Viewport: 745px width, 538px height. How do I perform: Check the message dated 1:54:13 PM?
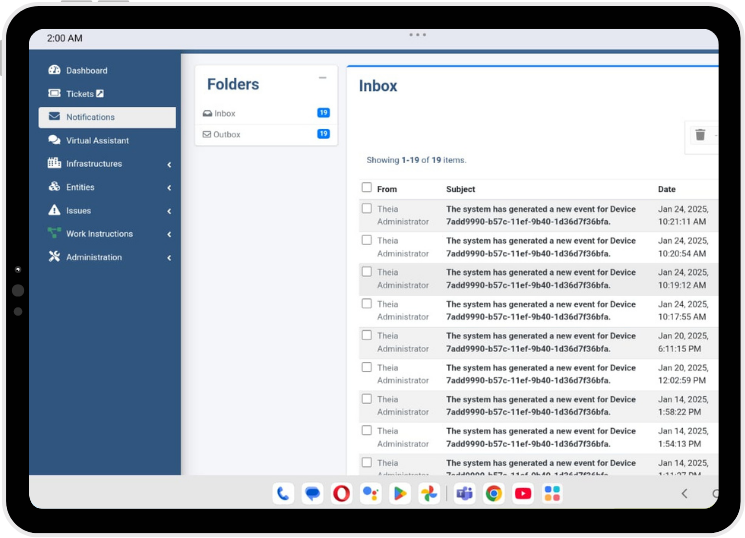[366, 430]
